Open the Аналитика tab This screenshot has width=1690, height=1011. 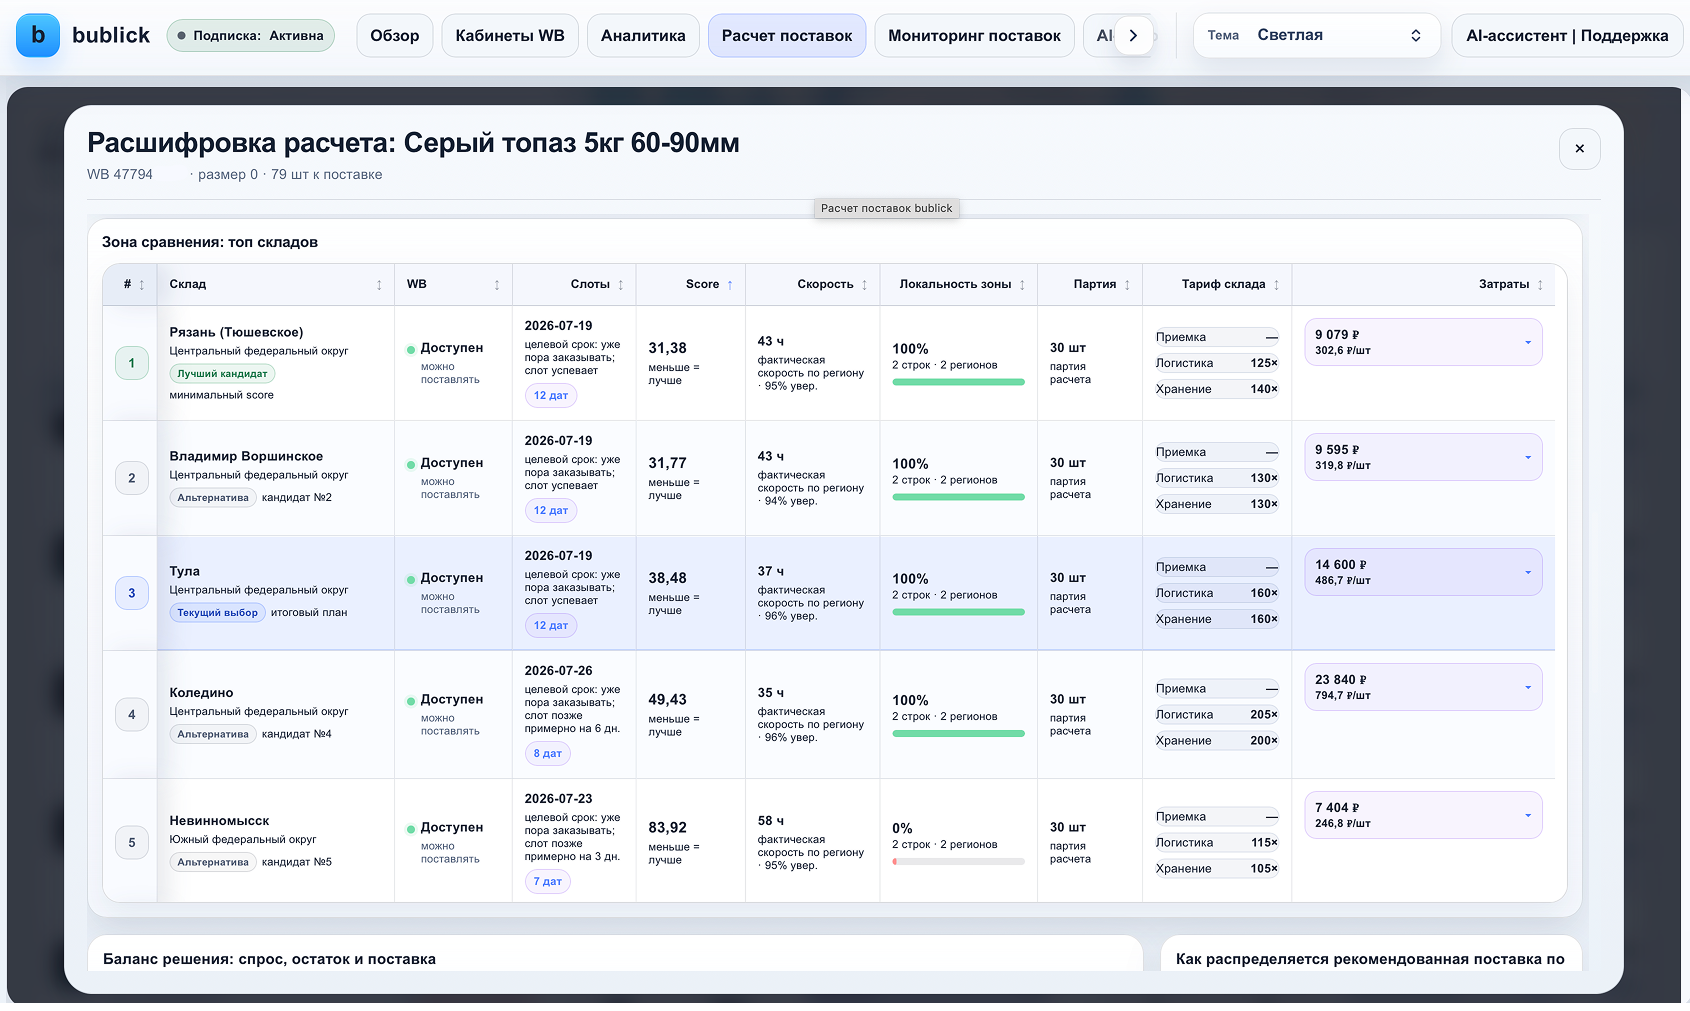click(643, 35)
